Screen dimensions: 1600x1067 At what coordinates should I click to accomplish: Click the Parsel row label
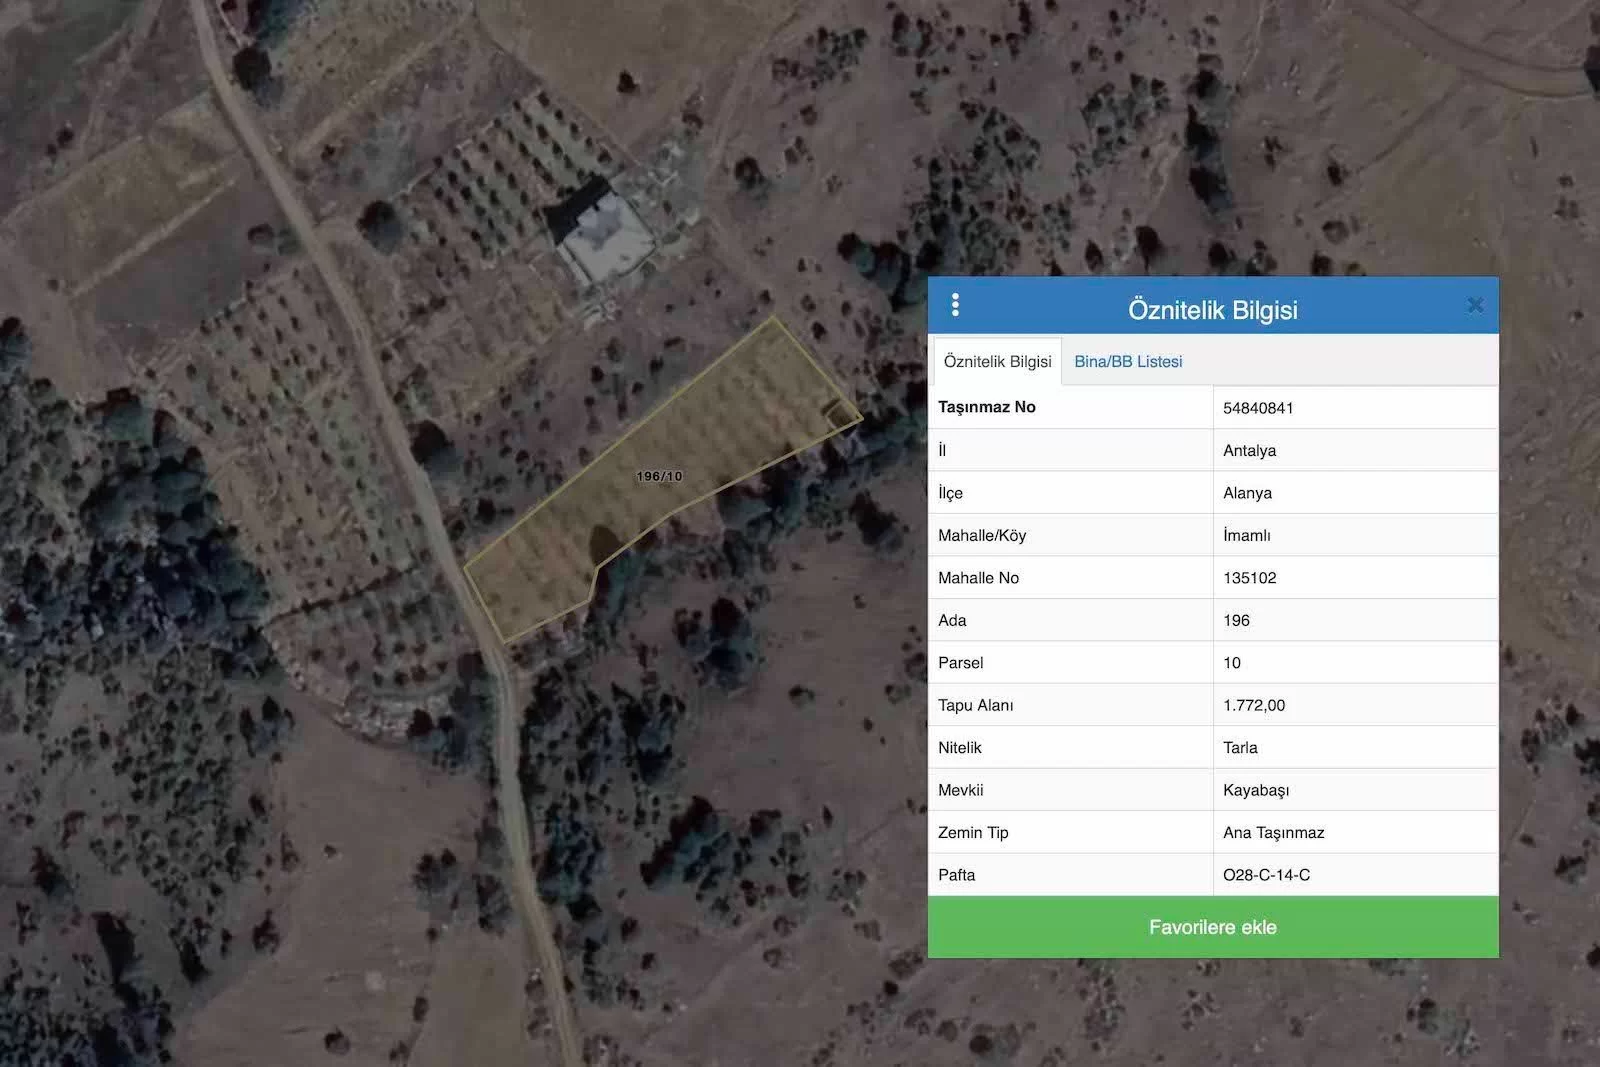[960, 663]
